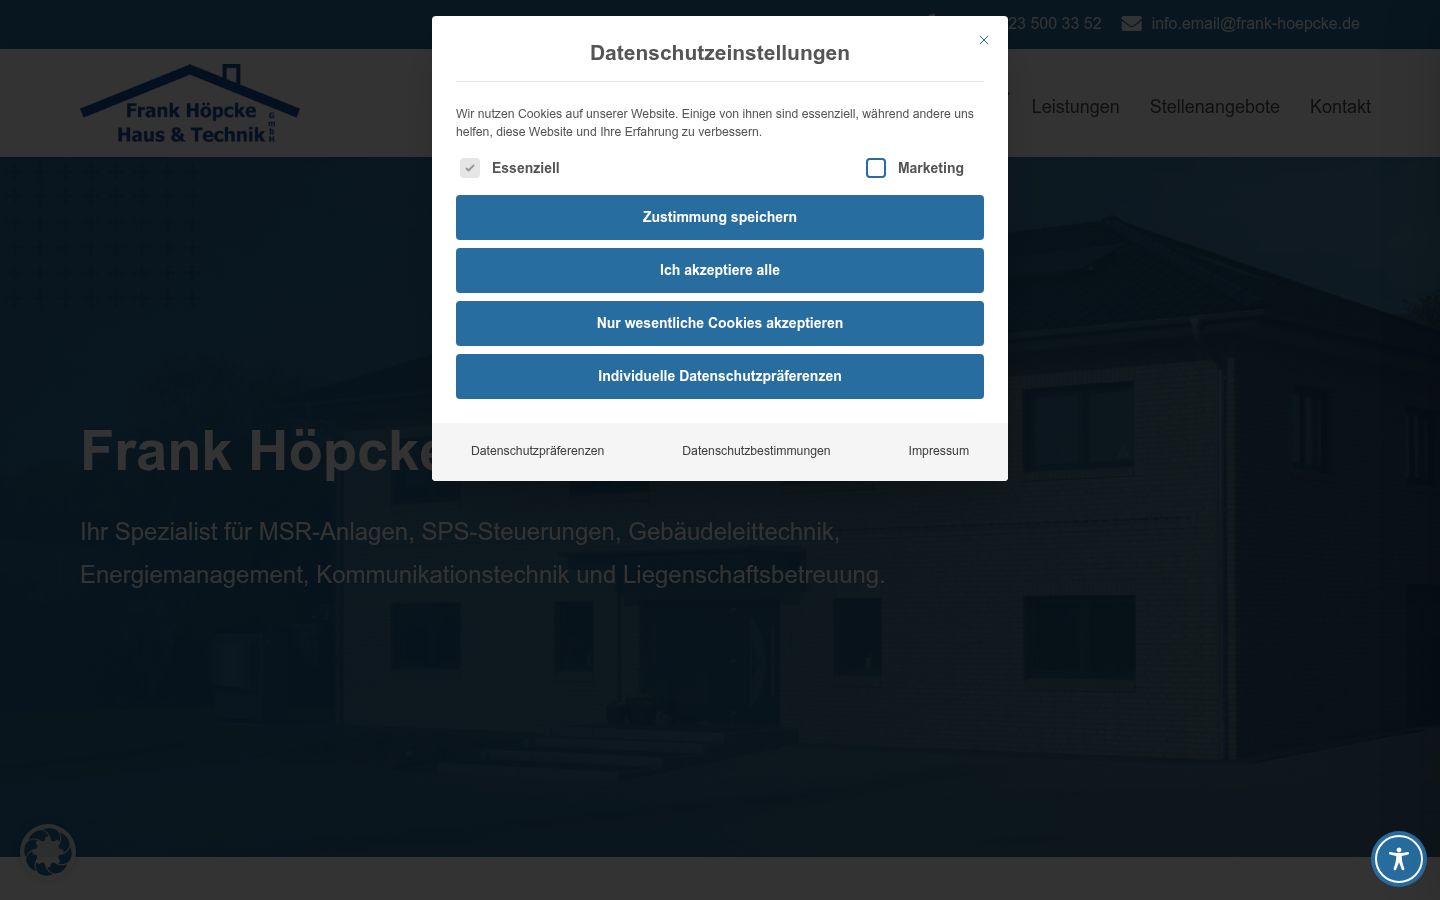
Task: Open Individuelle Datenschutzpräferenzen
Action: pos(720,376)
